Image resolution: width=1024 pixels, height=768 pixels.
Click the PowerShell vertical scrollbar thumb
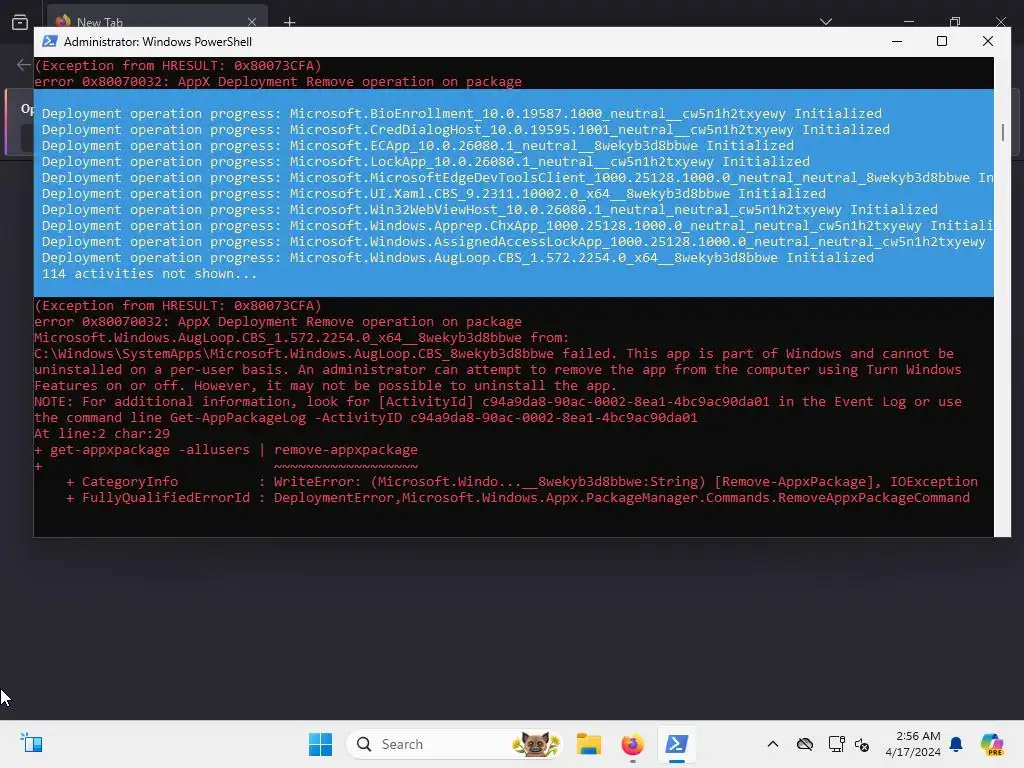pos(1002,132)
